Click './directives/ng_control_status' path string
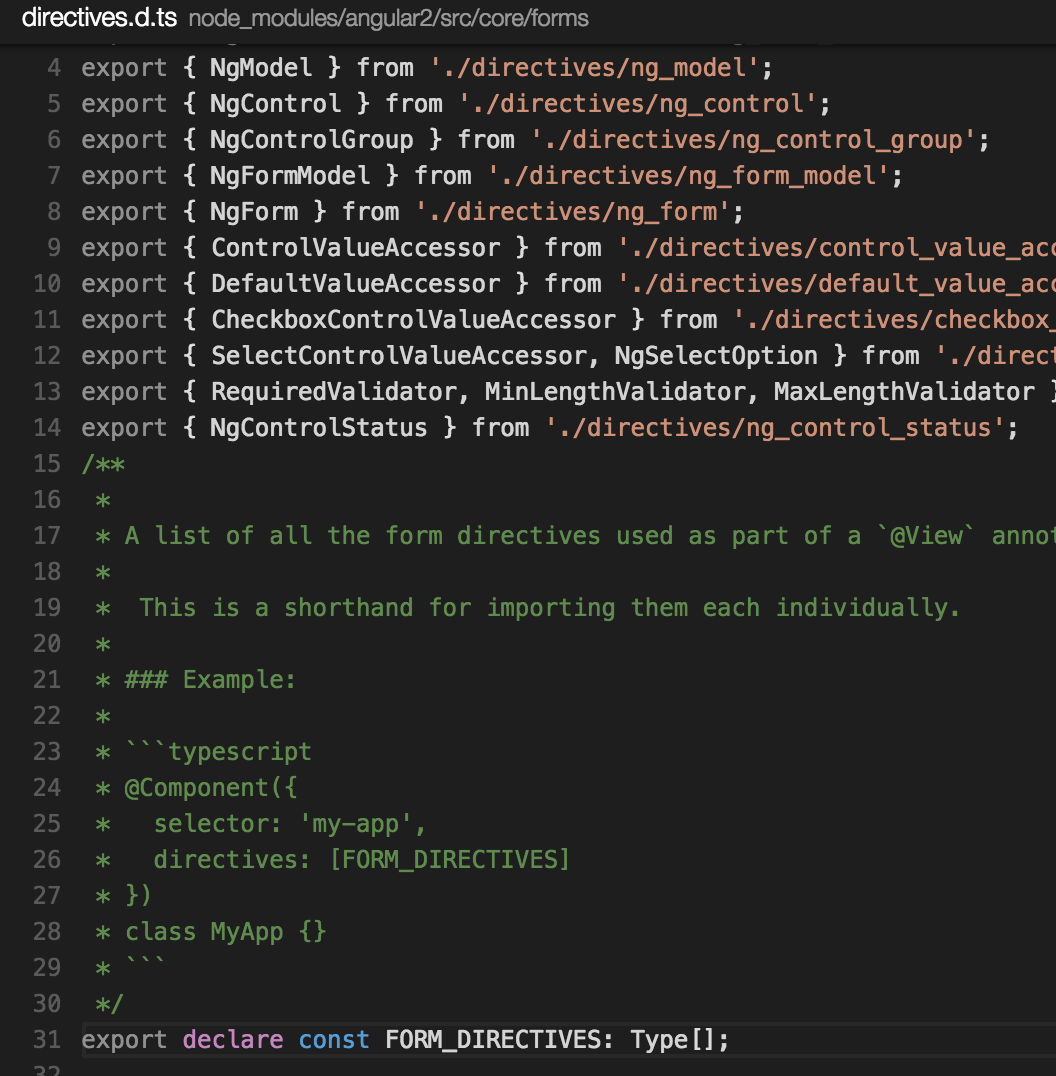Viewport: 1056px width, 1076px height. coord(775,428)
